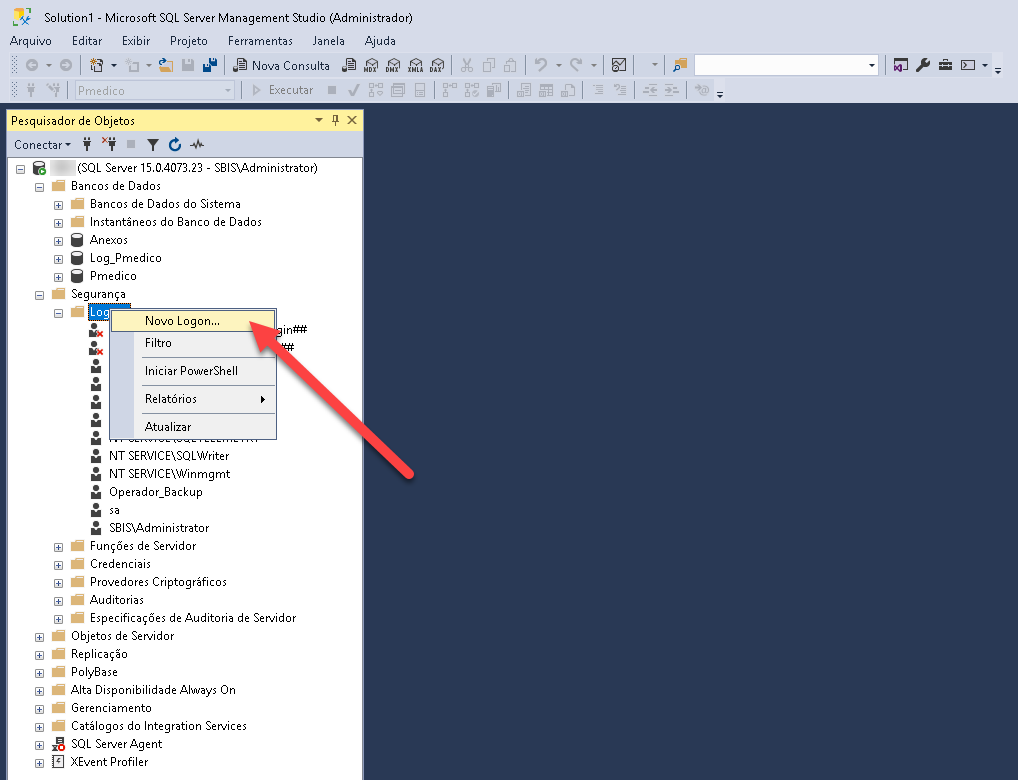Click the Save All icon in toolbar
The height and width of the screenshot is (780, 1018).
pos(210,65)
